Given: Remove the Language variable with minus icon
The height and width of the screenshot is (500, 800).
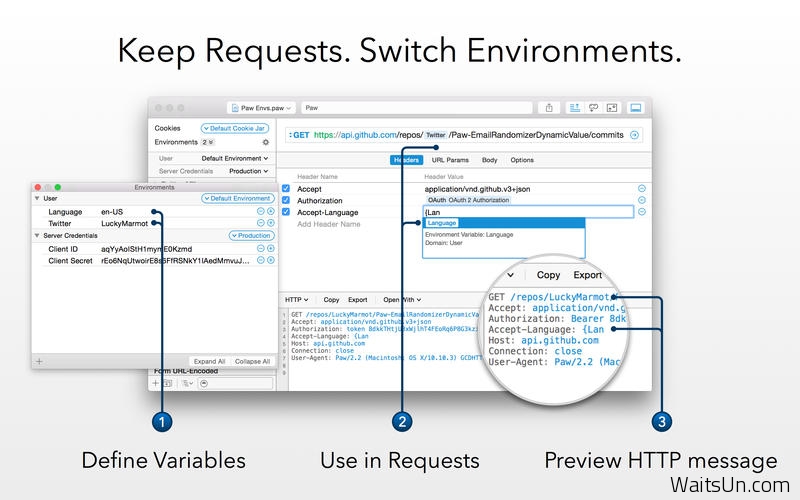Looking at the screenshot, I should click(260, 211).
